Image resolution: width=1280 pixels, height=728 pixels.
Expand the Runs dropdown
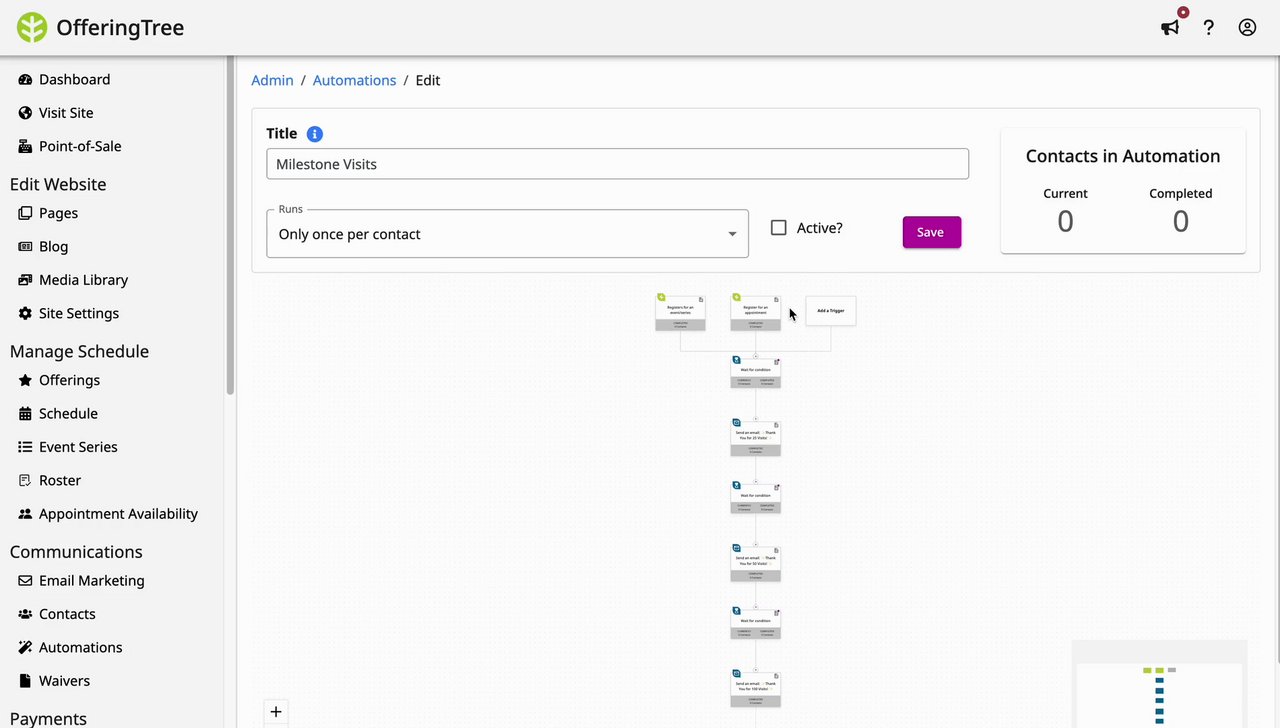click(507, 234)
